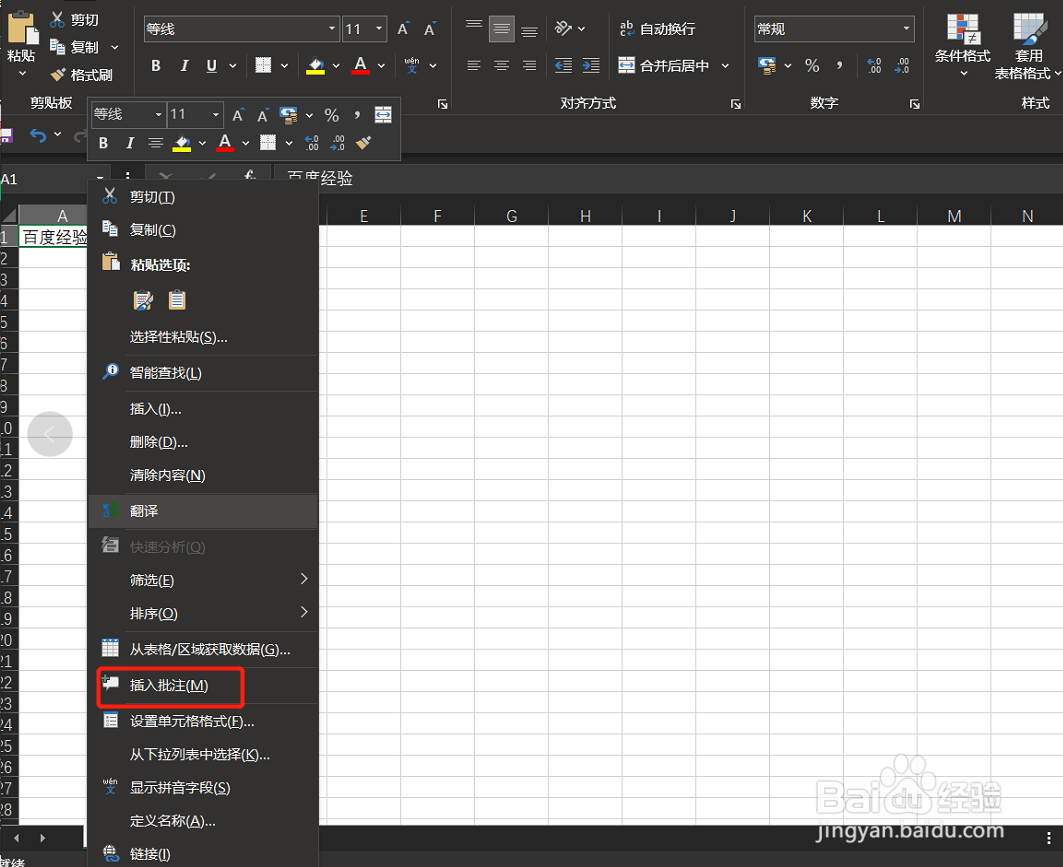Click ribbon Comma Style icon
The width and height of the screenshot is (1063, 867).
839,65
